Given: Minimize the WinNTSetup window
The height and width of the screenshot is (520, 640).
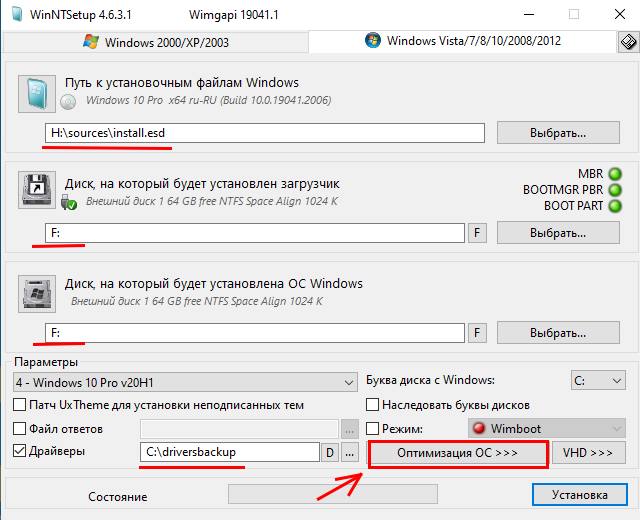Looking at the screenshot, I should [529, 14].
